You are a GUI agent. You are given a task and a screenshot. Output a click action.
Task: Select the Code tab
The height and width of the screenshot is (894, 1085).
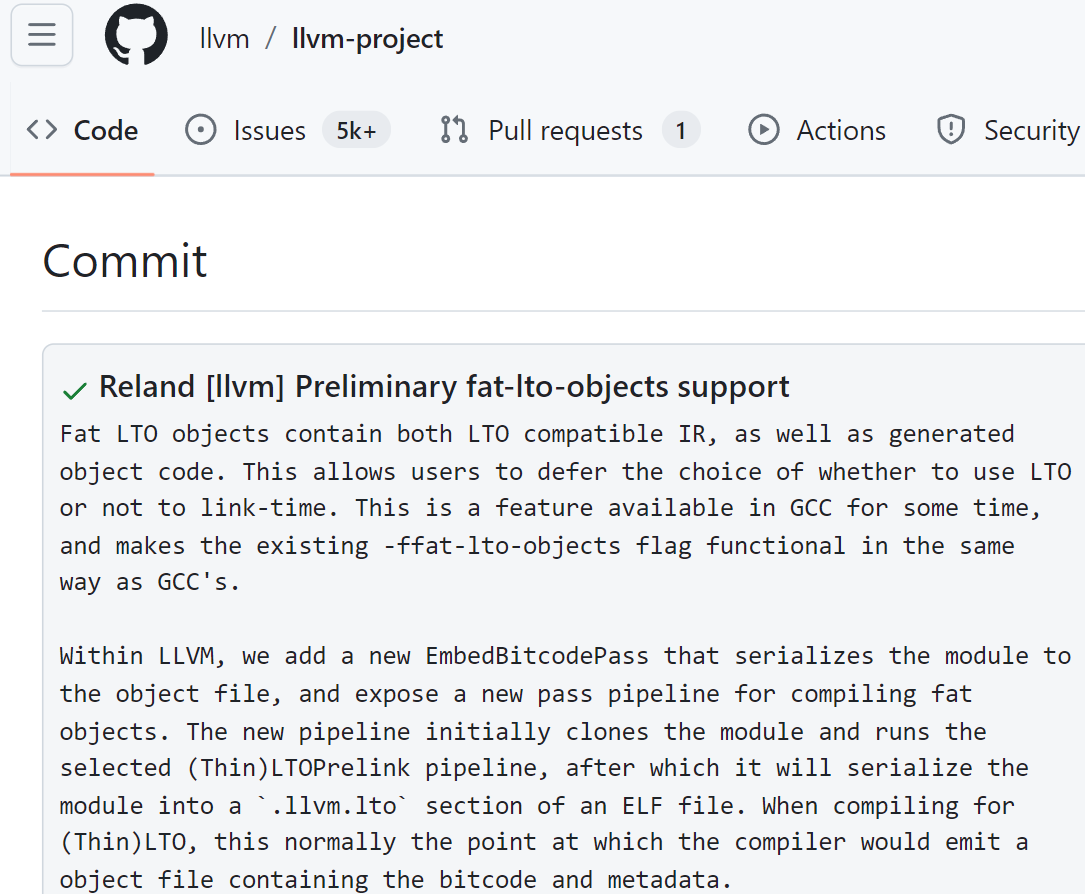pos(105,130)
